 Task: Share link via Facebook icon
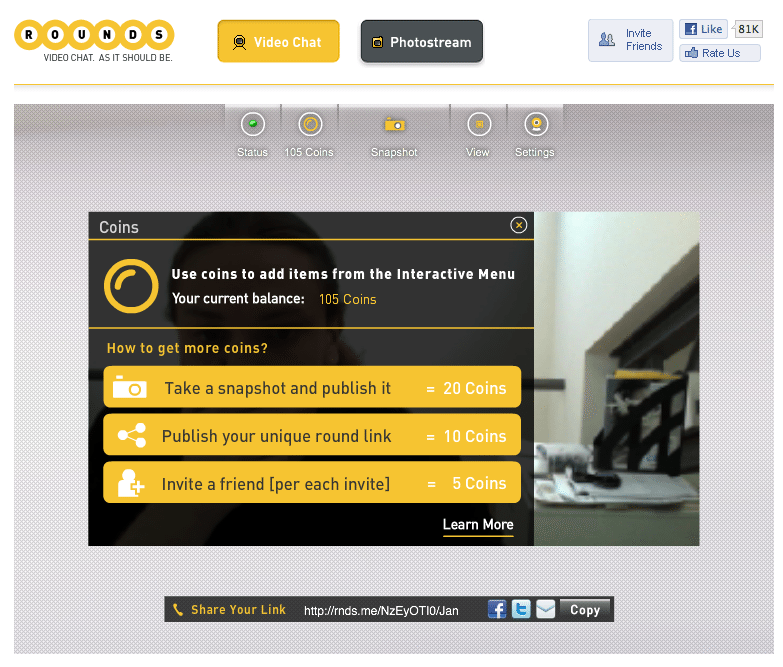(497, 609)
